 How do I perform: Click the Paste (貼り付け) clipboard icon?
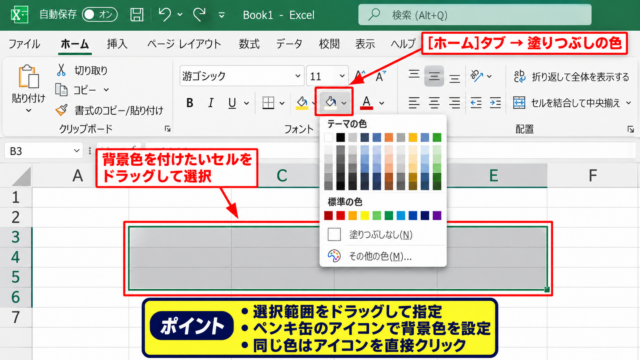pos(28,77)
